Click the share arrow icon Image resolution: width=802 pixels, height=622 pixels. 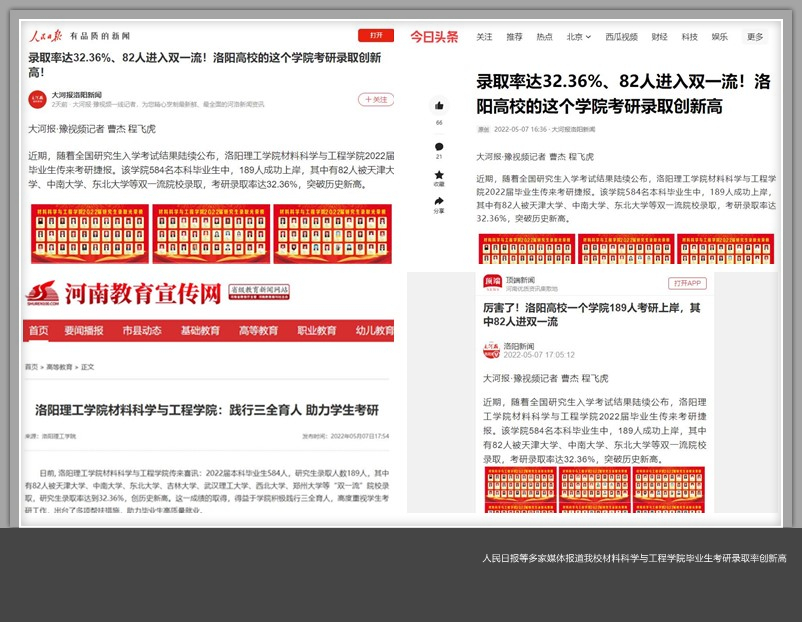(438, 202)
